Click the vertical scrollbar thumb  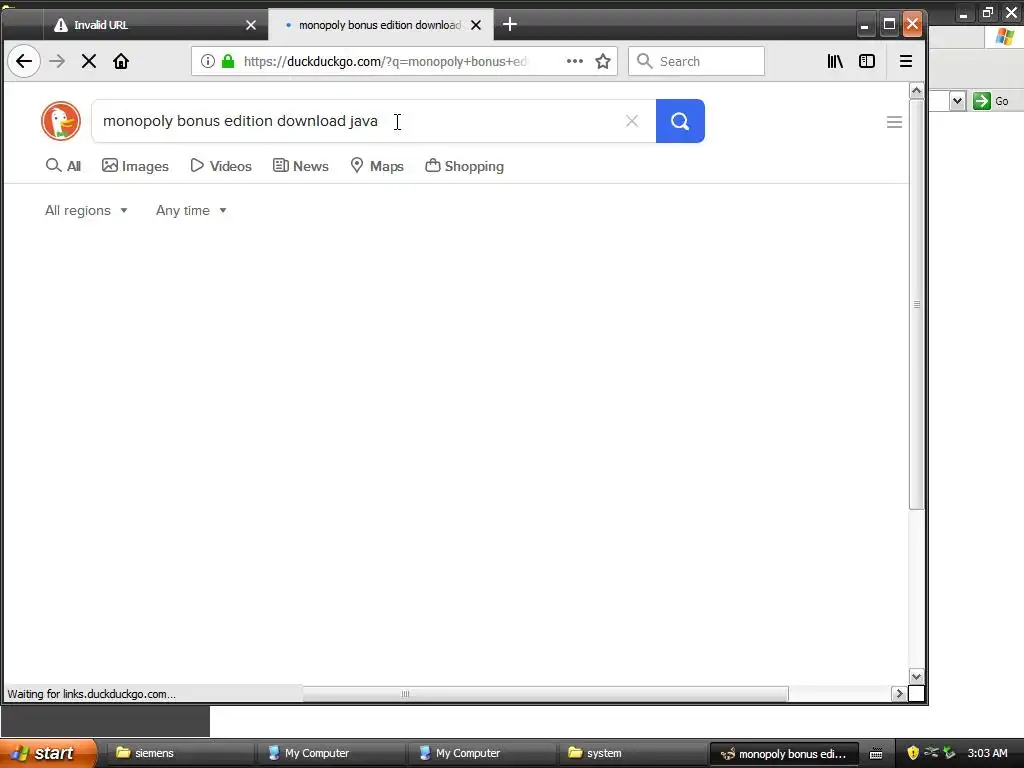coord(916,304)
